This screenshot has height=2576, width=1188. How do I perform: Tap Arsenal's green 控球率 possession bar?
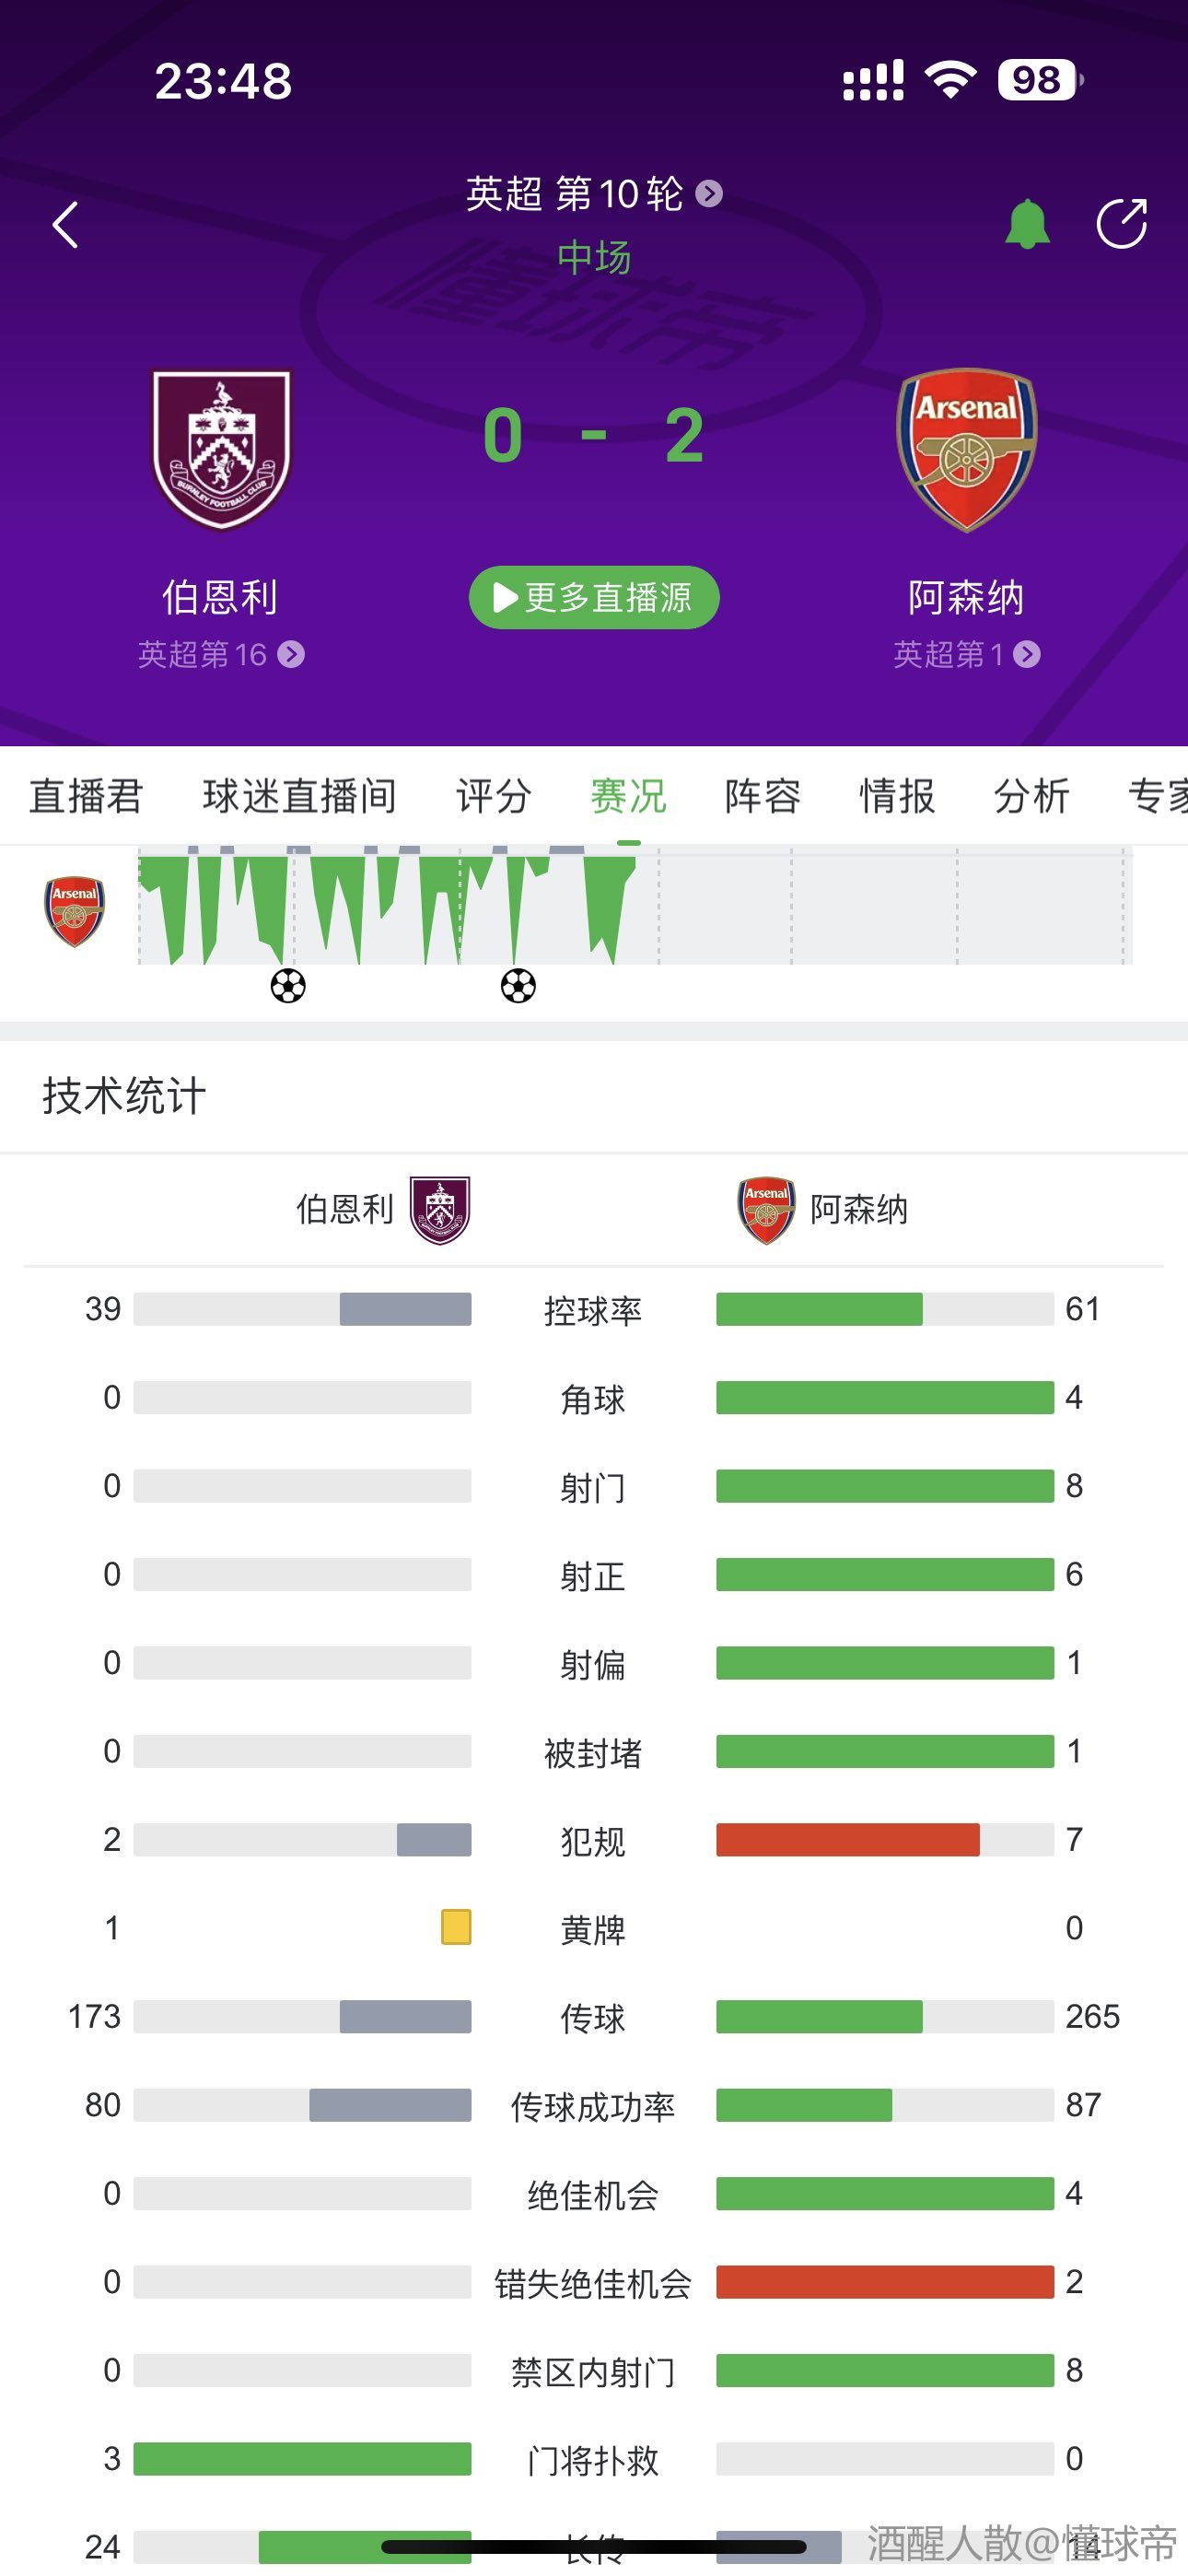tap(819, 1309)
